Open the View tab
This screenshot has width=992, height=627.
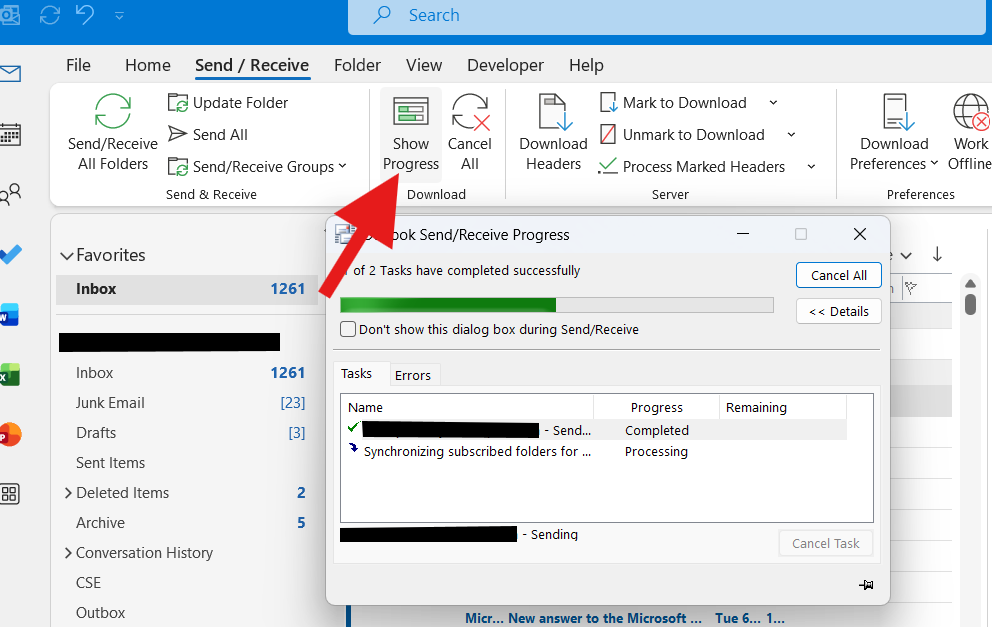pos(424,65)
